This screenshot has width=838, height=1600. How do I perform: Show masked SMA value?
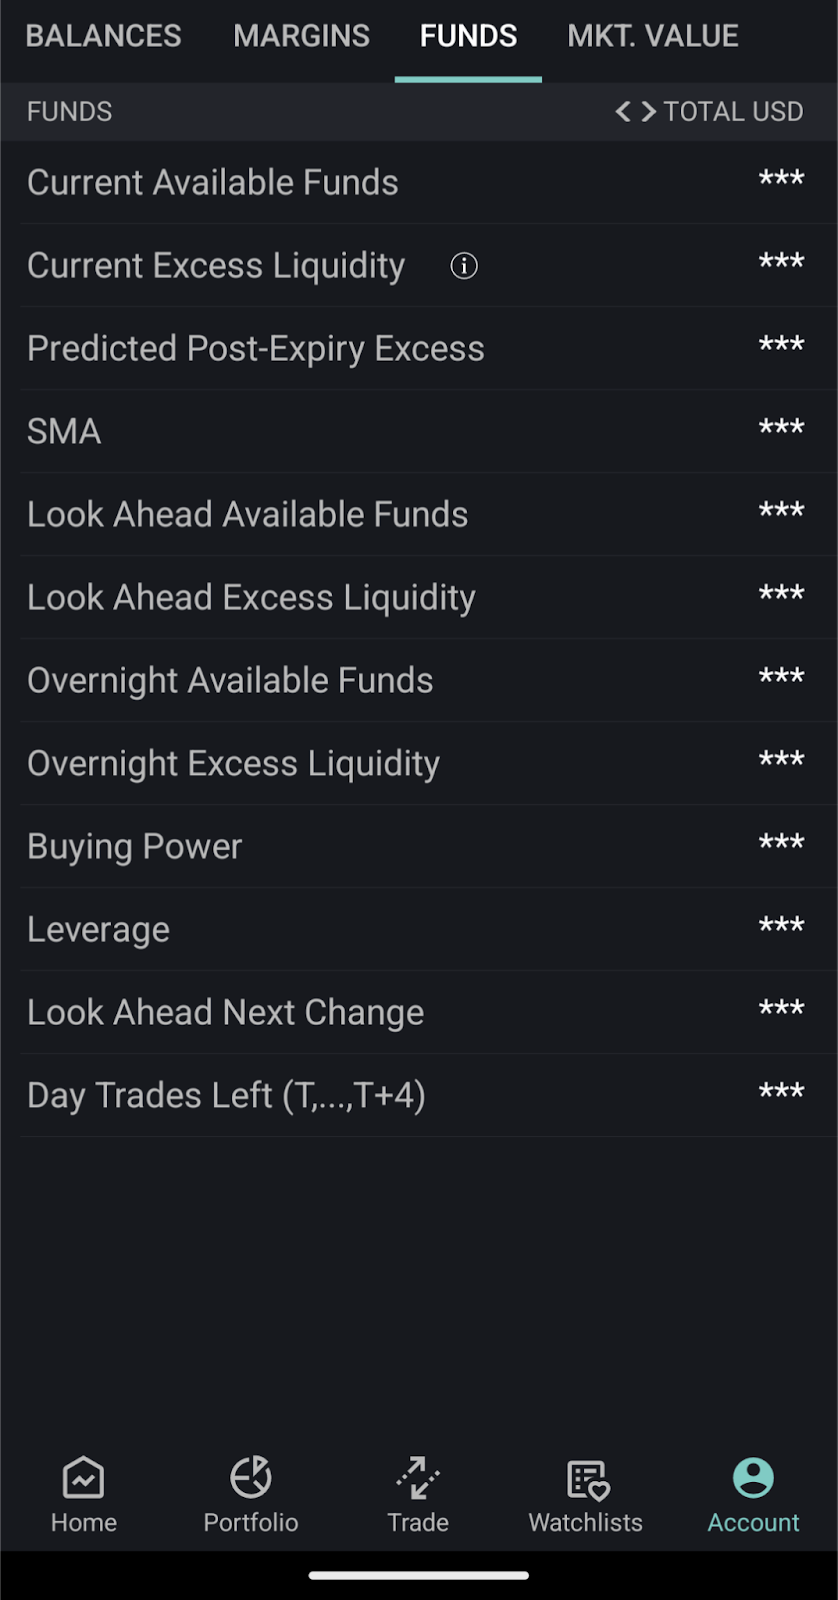pyautogui.click(x=781, y=429)
